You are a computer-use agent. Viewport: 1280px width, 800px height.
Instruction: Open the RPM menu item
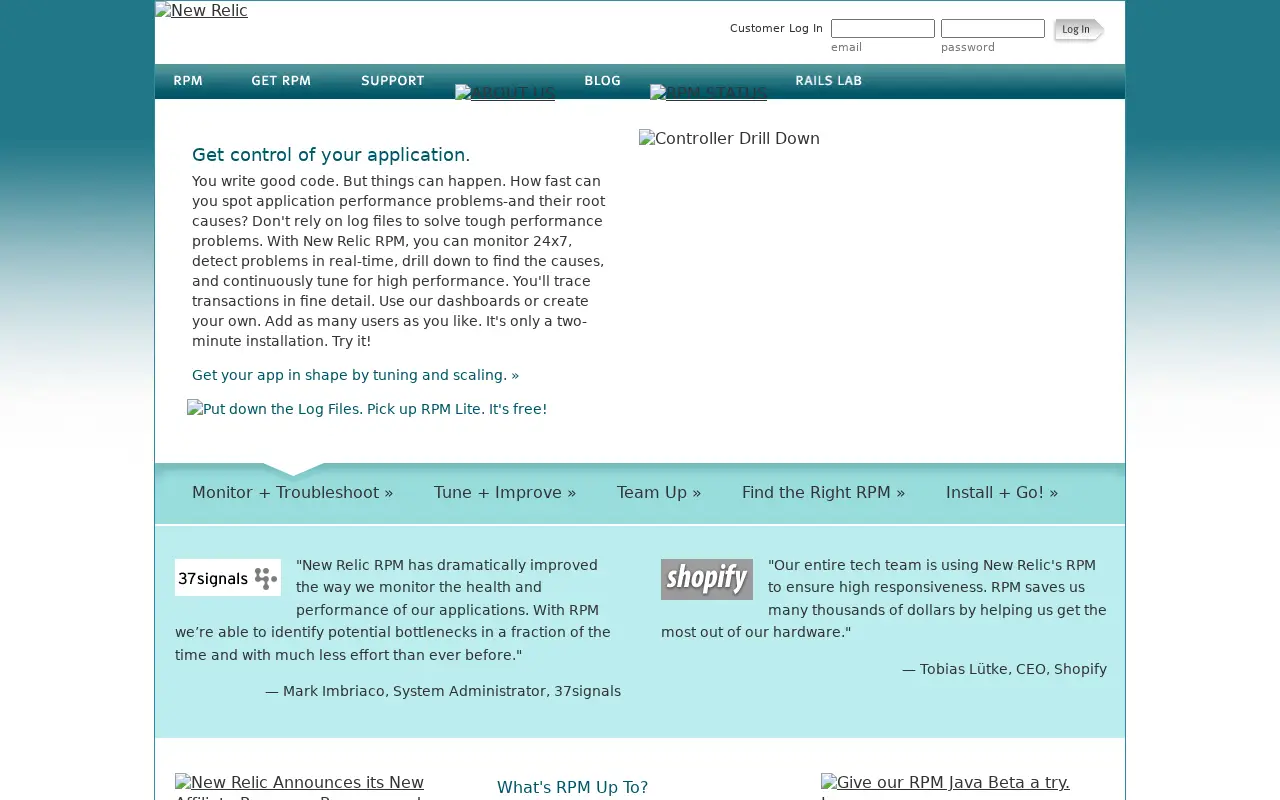click(x=188, y=81)
